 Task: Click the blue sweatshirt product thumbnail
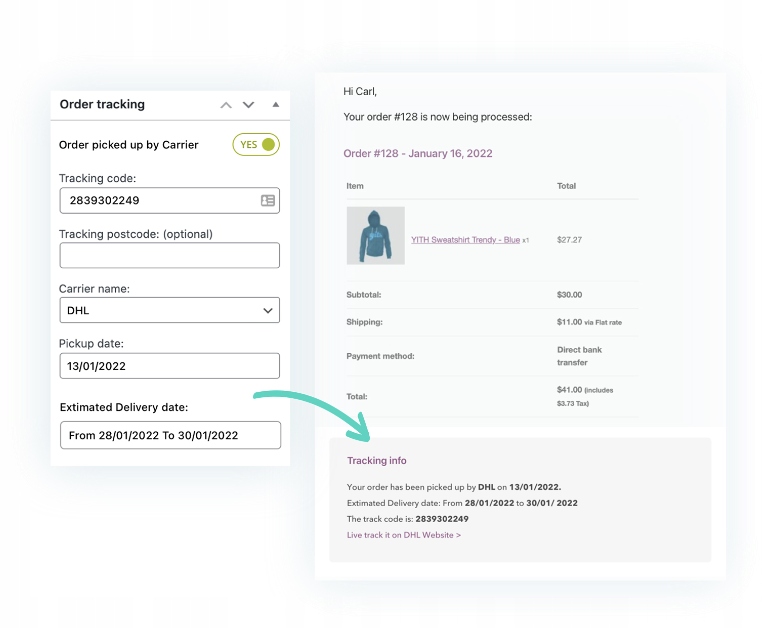tap(375, 236)
